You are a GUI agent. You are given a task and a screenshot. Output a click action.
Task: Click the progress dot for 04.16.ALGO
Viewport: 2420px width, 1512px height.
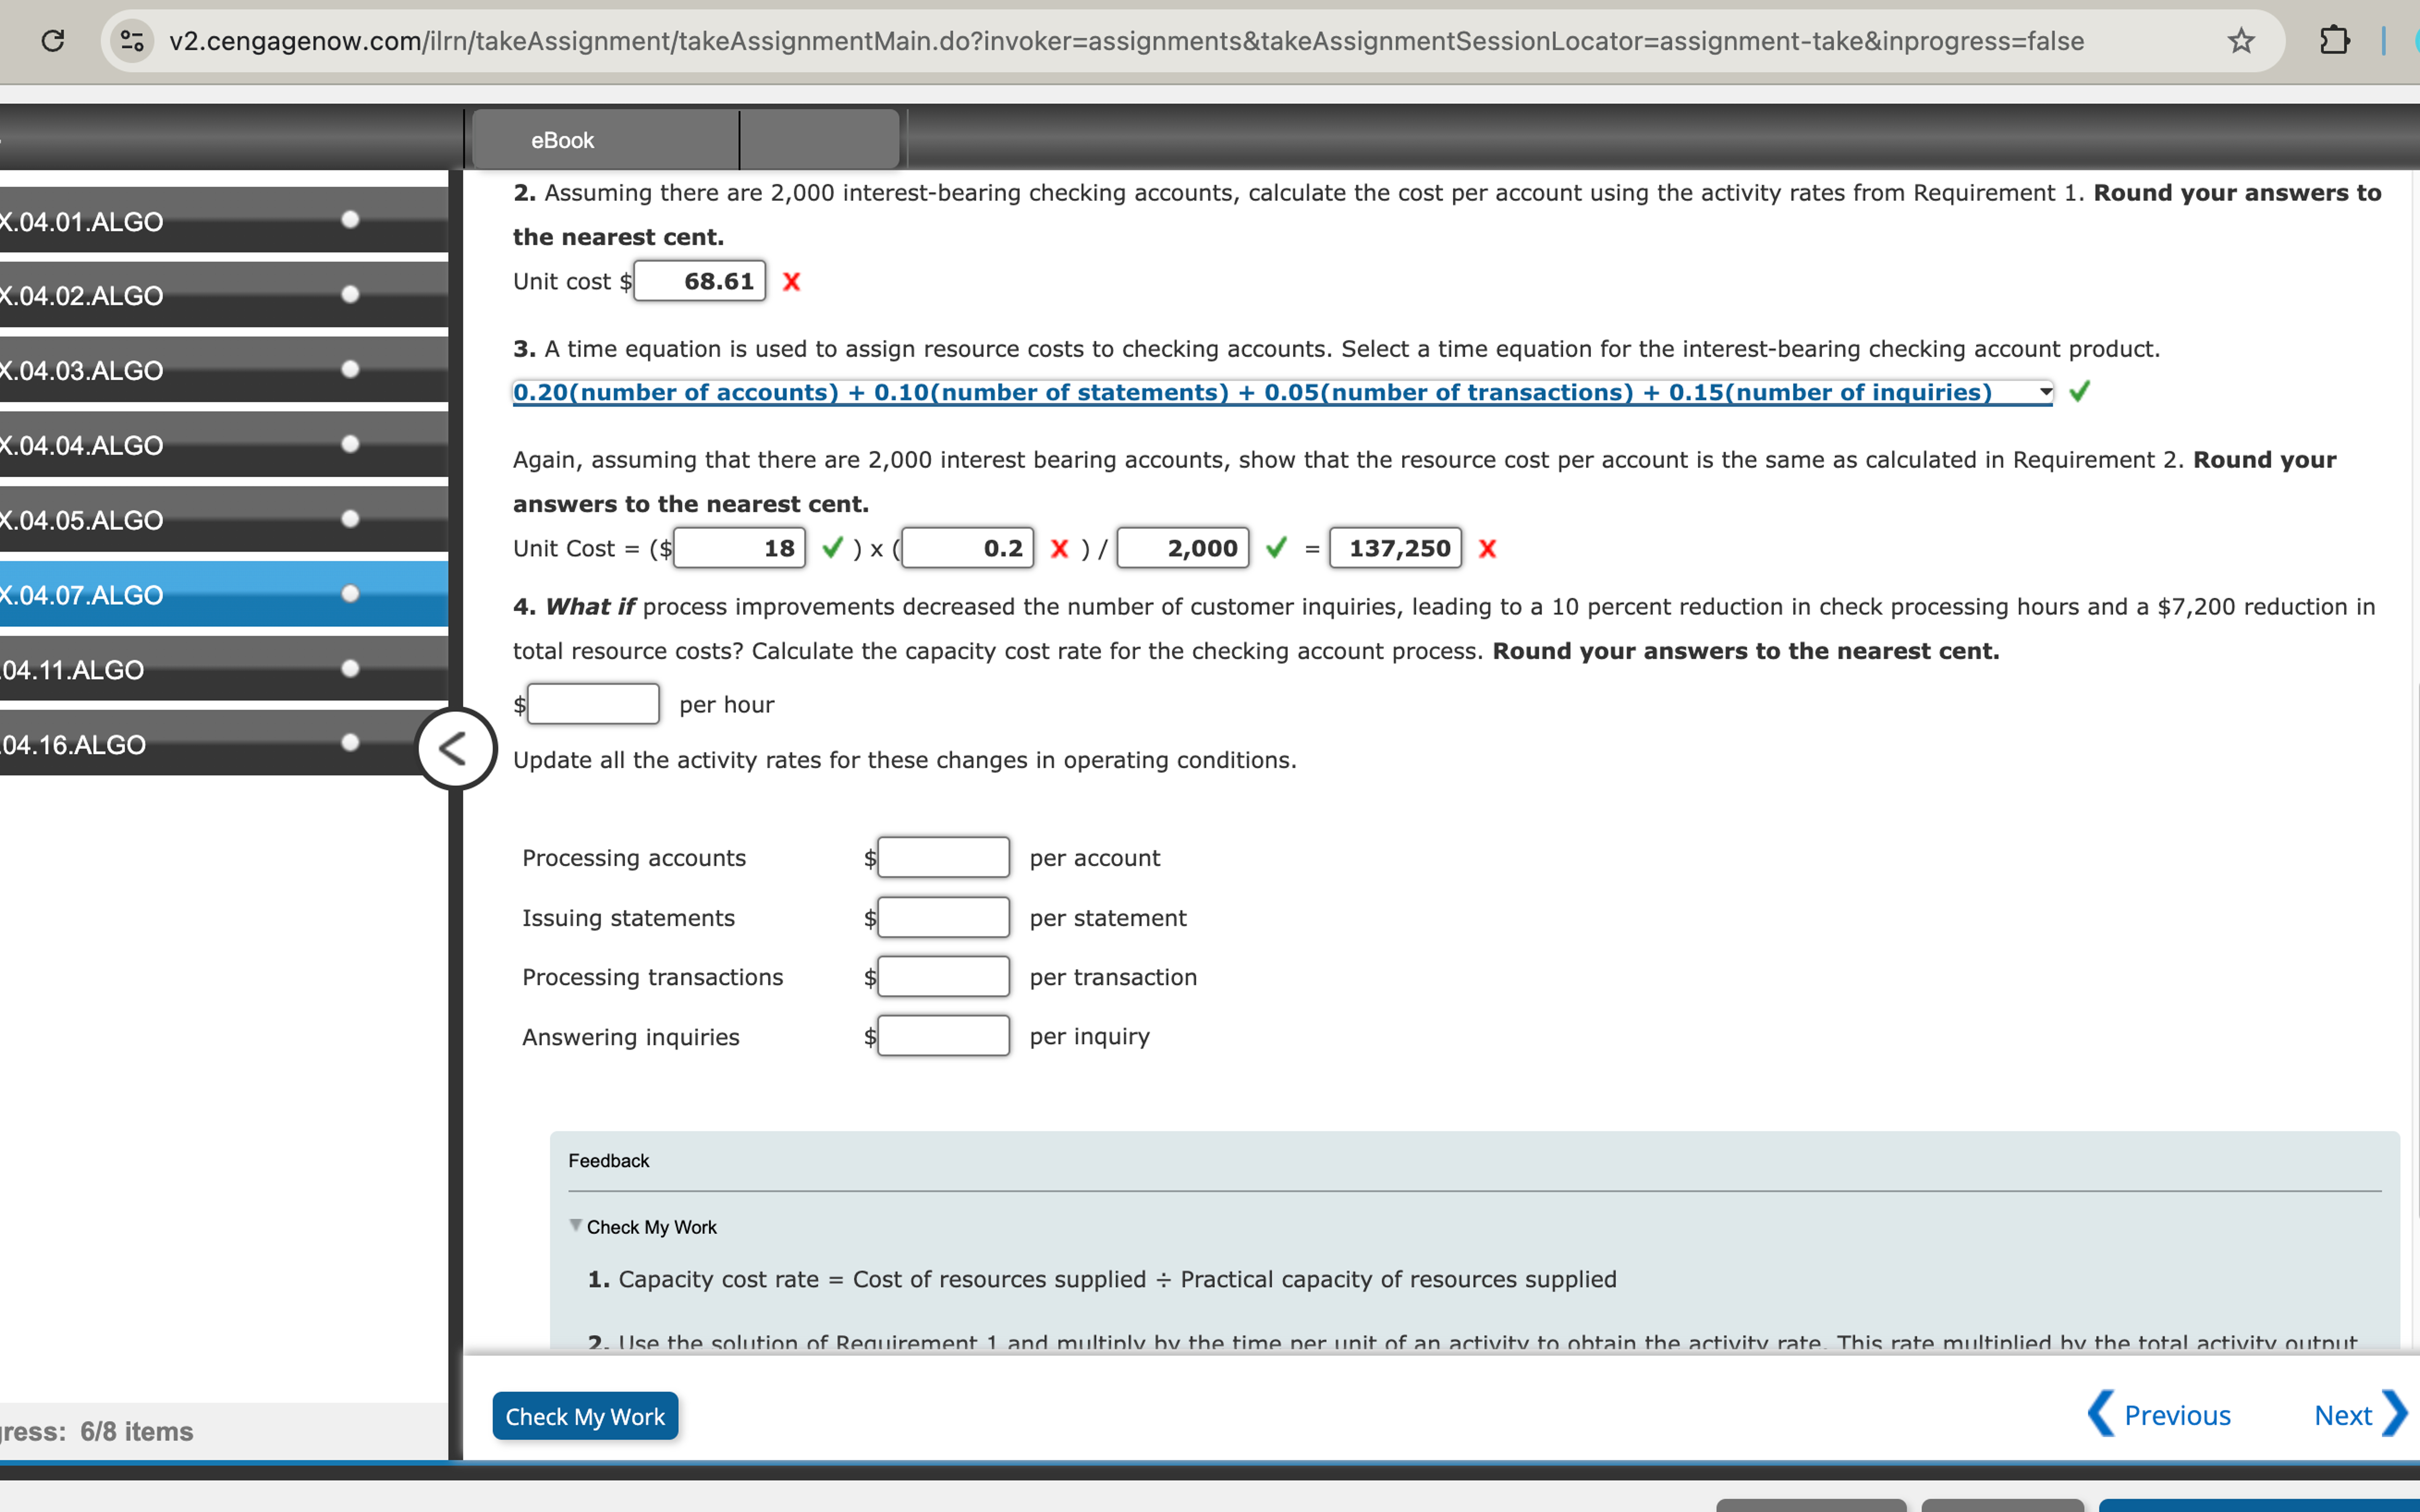349,744
